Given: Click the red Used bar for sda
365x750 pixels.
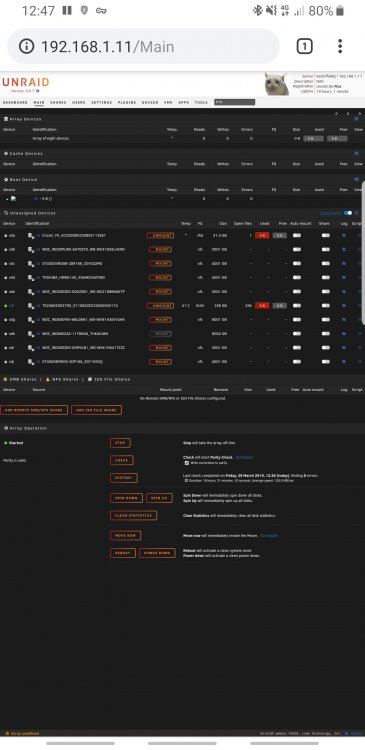Looking at the screenshot, I should point(262,235).
